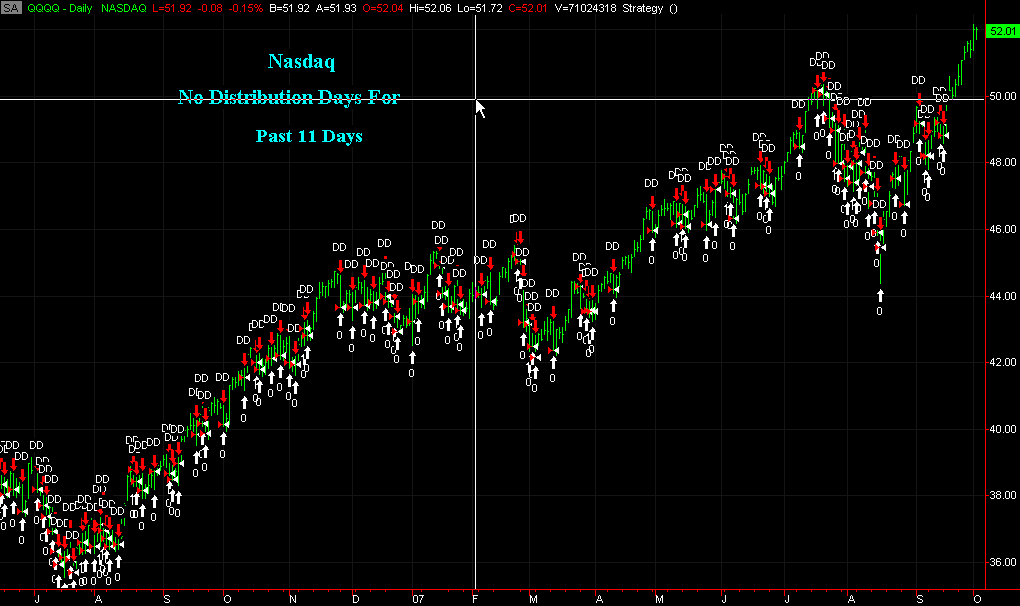The image size is (1020, 606).
Task: Click the 44.00 price axis label
Action: (1002, 296)
